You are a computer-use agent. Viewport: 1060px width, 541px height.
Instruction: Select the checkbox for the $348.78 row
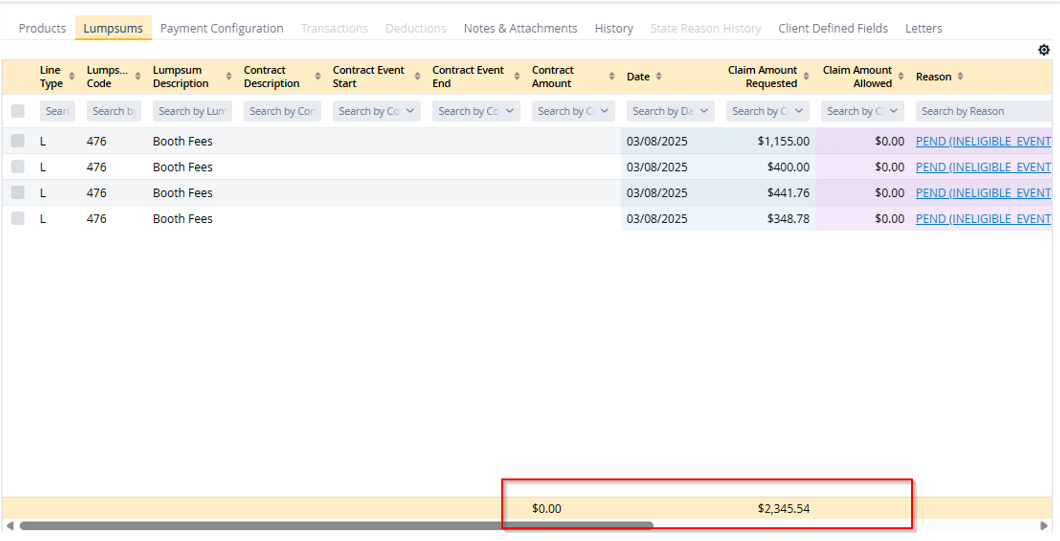(18, 218)
